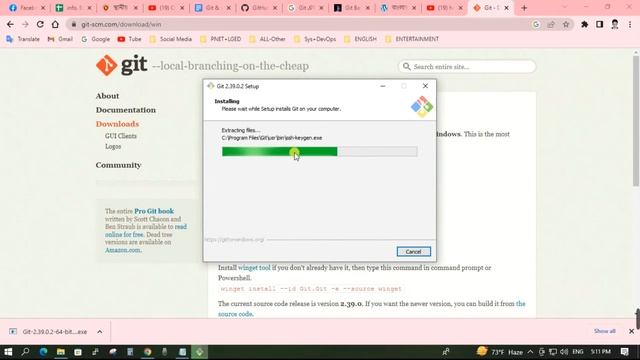Click the page vertical scrollbar
The height and width of the screenshot is (360, 640).
[x=636, y=120]
